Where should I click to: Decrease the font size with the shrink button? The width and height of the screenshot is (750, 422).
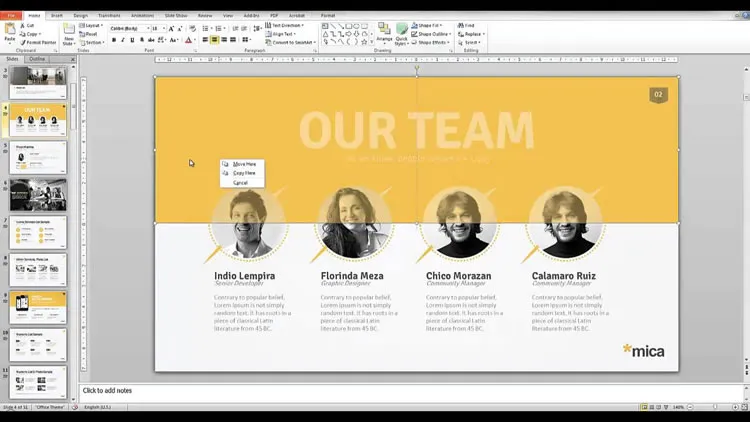180,29
